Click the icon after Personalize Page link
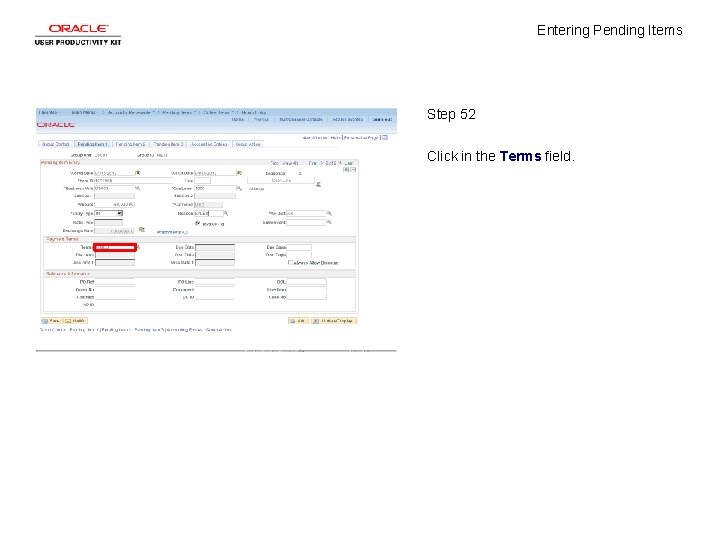720x540 pixels. (385, 137)
